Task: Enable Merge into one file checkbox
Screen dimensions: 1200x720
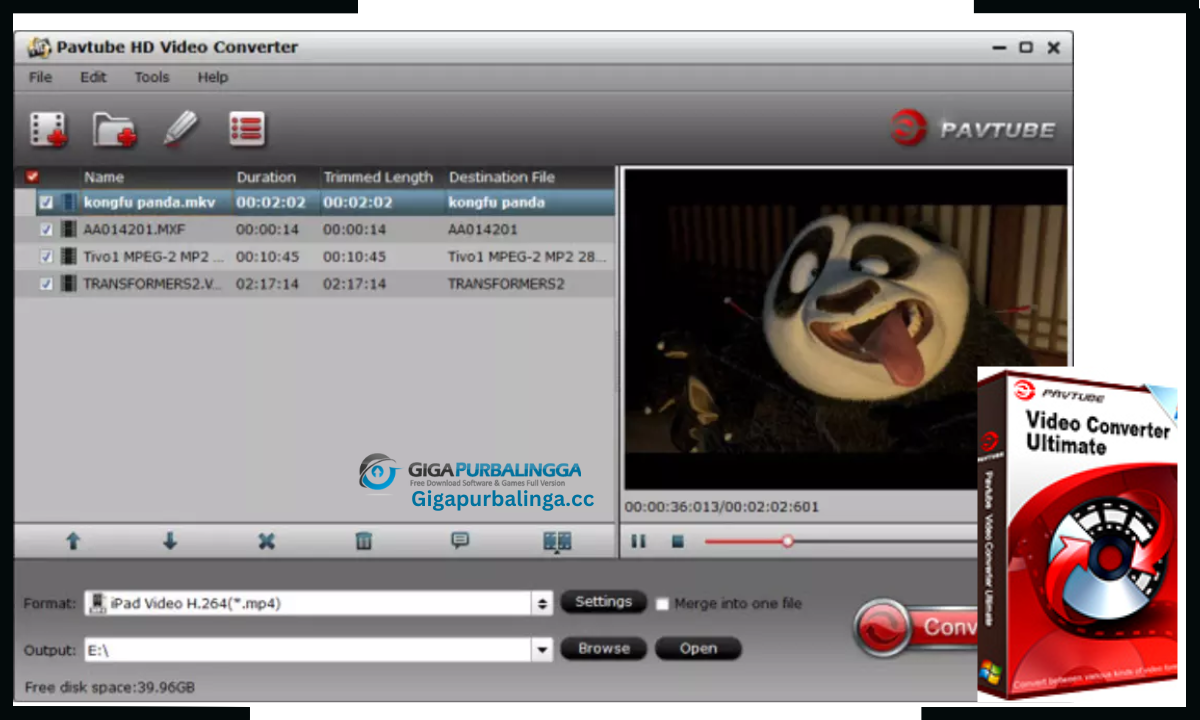Action: [662, 604]
